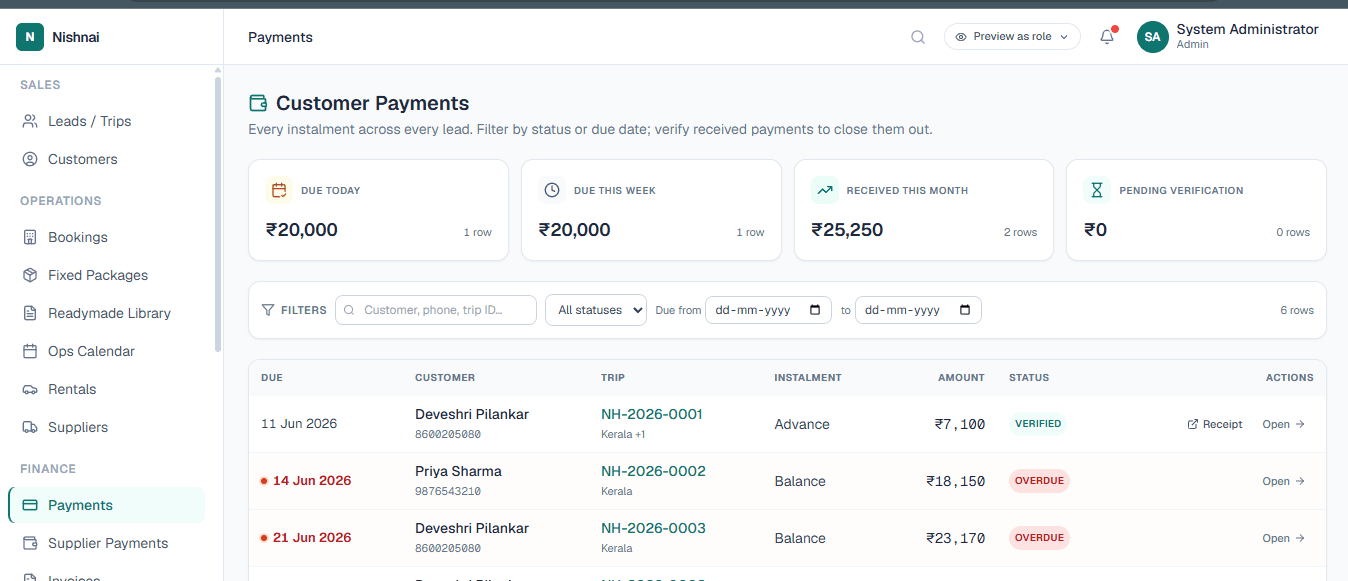The height and width of the screenshot is (581, 1348).
Task: Click the Due from date field
Action: [x=769, y=310]
